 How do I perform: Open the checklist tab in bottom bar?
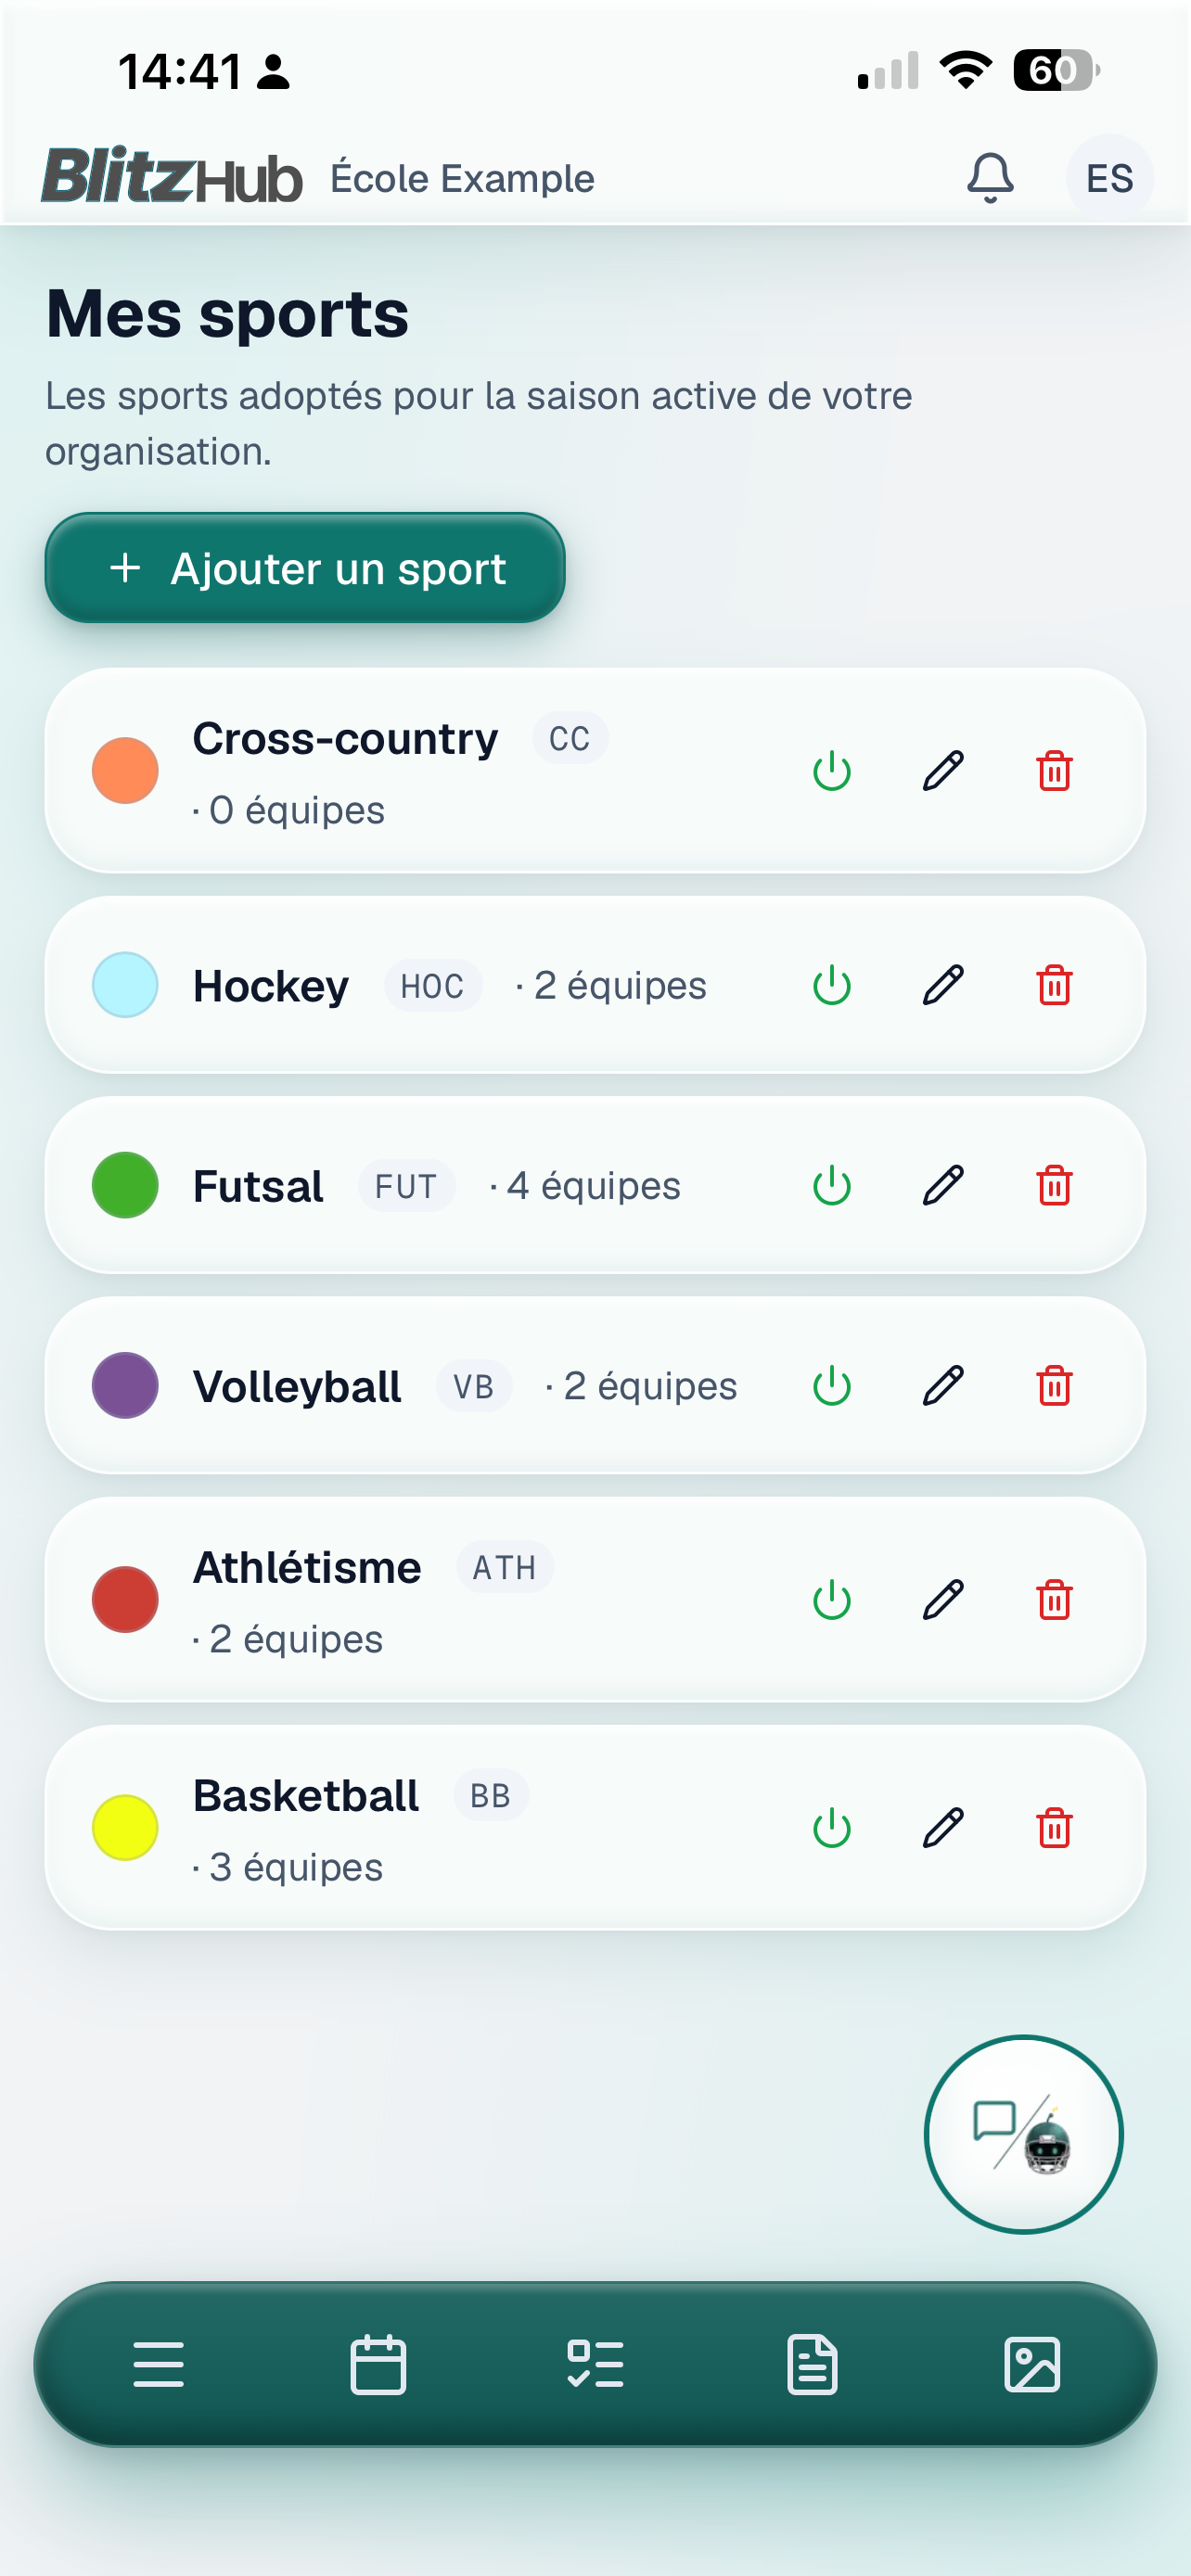596,2365
